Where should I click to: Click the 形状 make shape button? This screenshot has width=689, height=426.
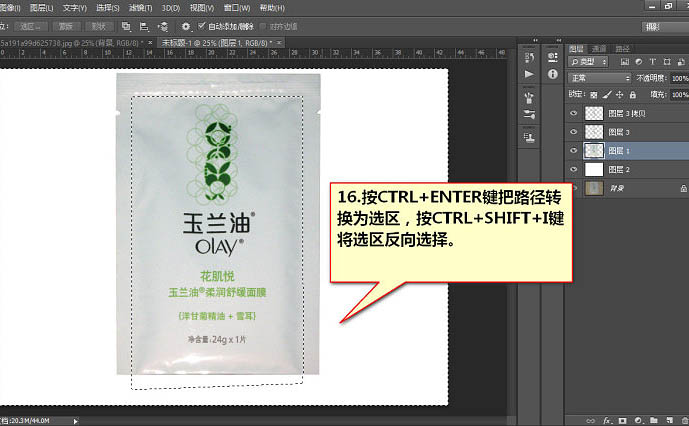[99, 26]
